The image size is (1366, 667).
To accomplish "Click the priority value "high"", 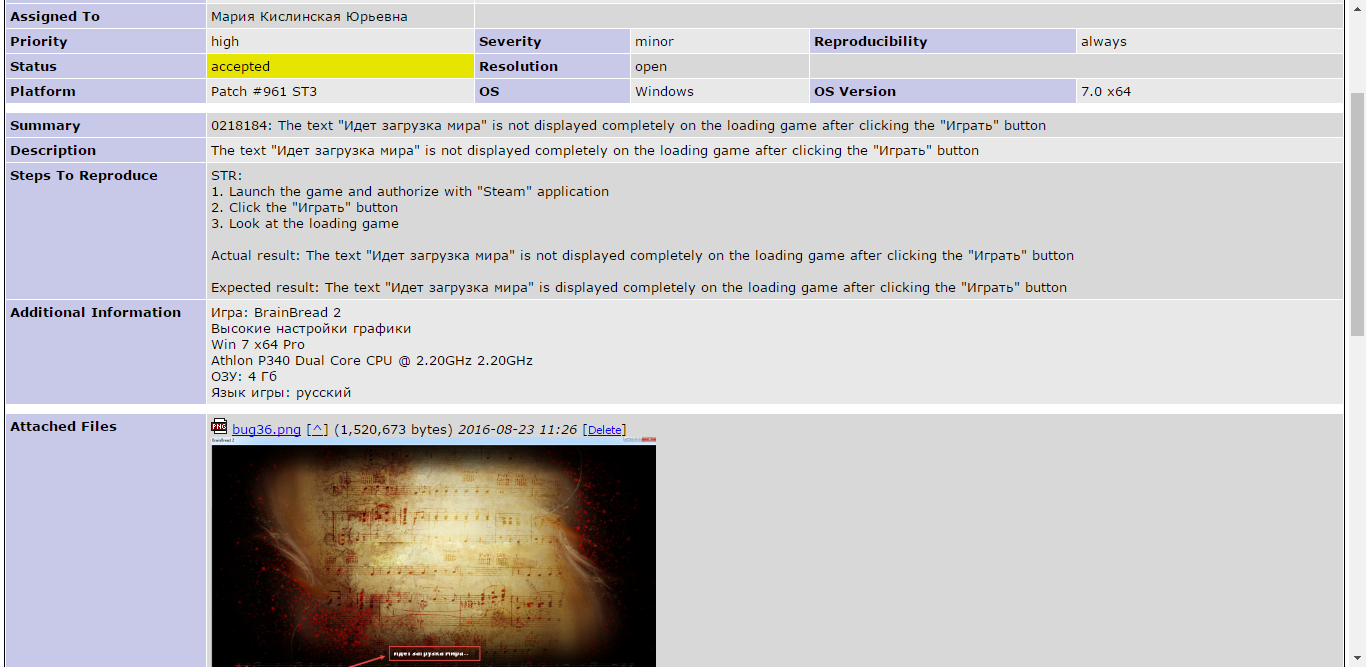I will (225, 42).
